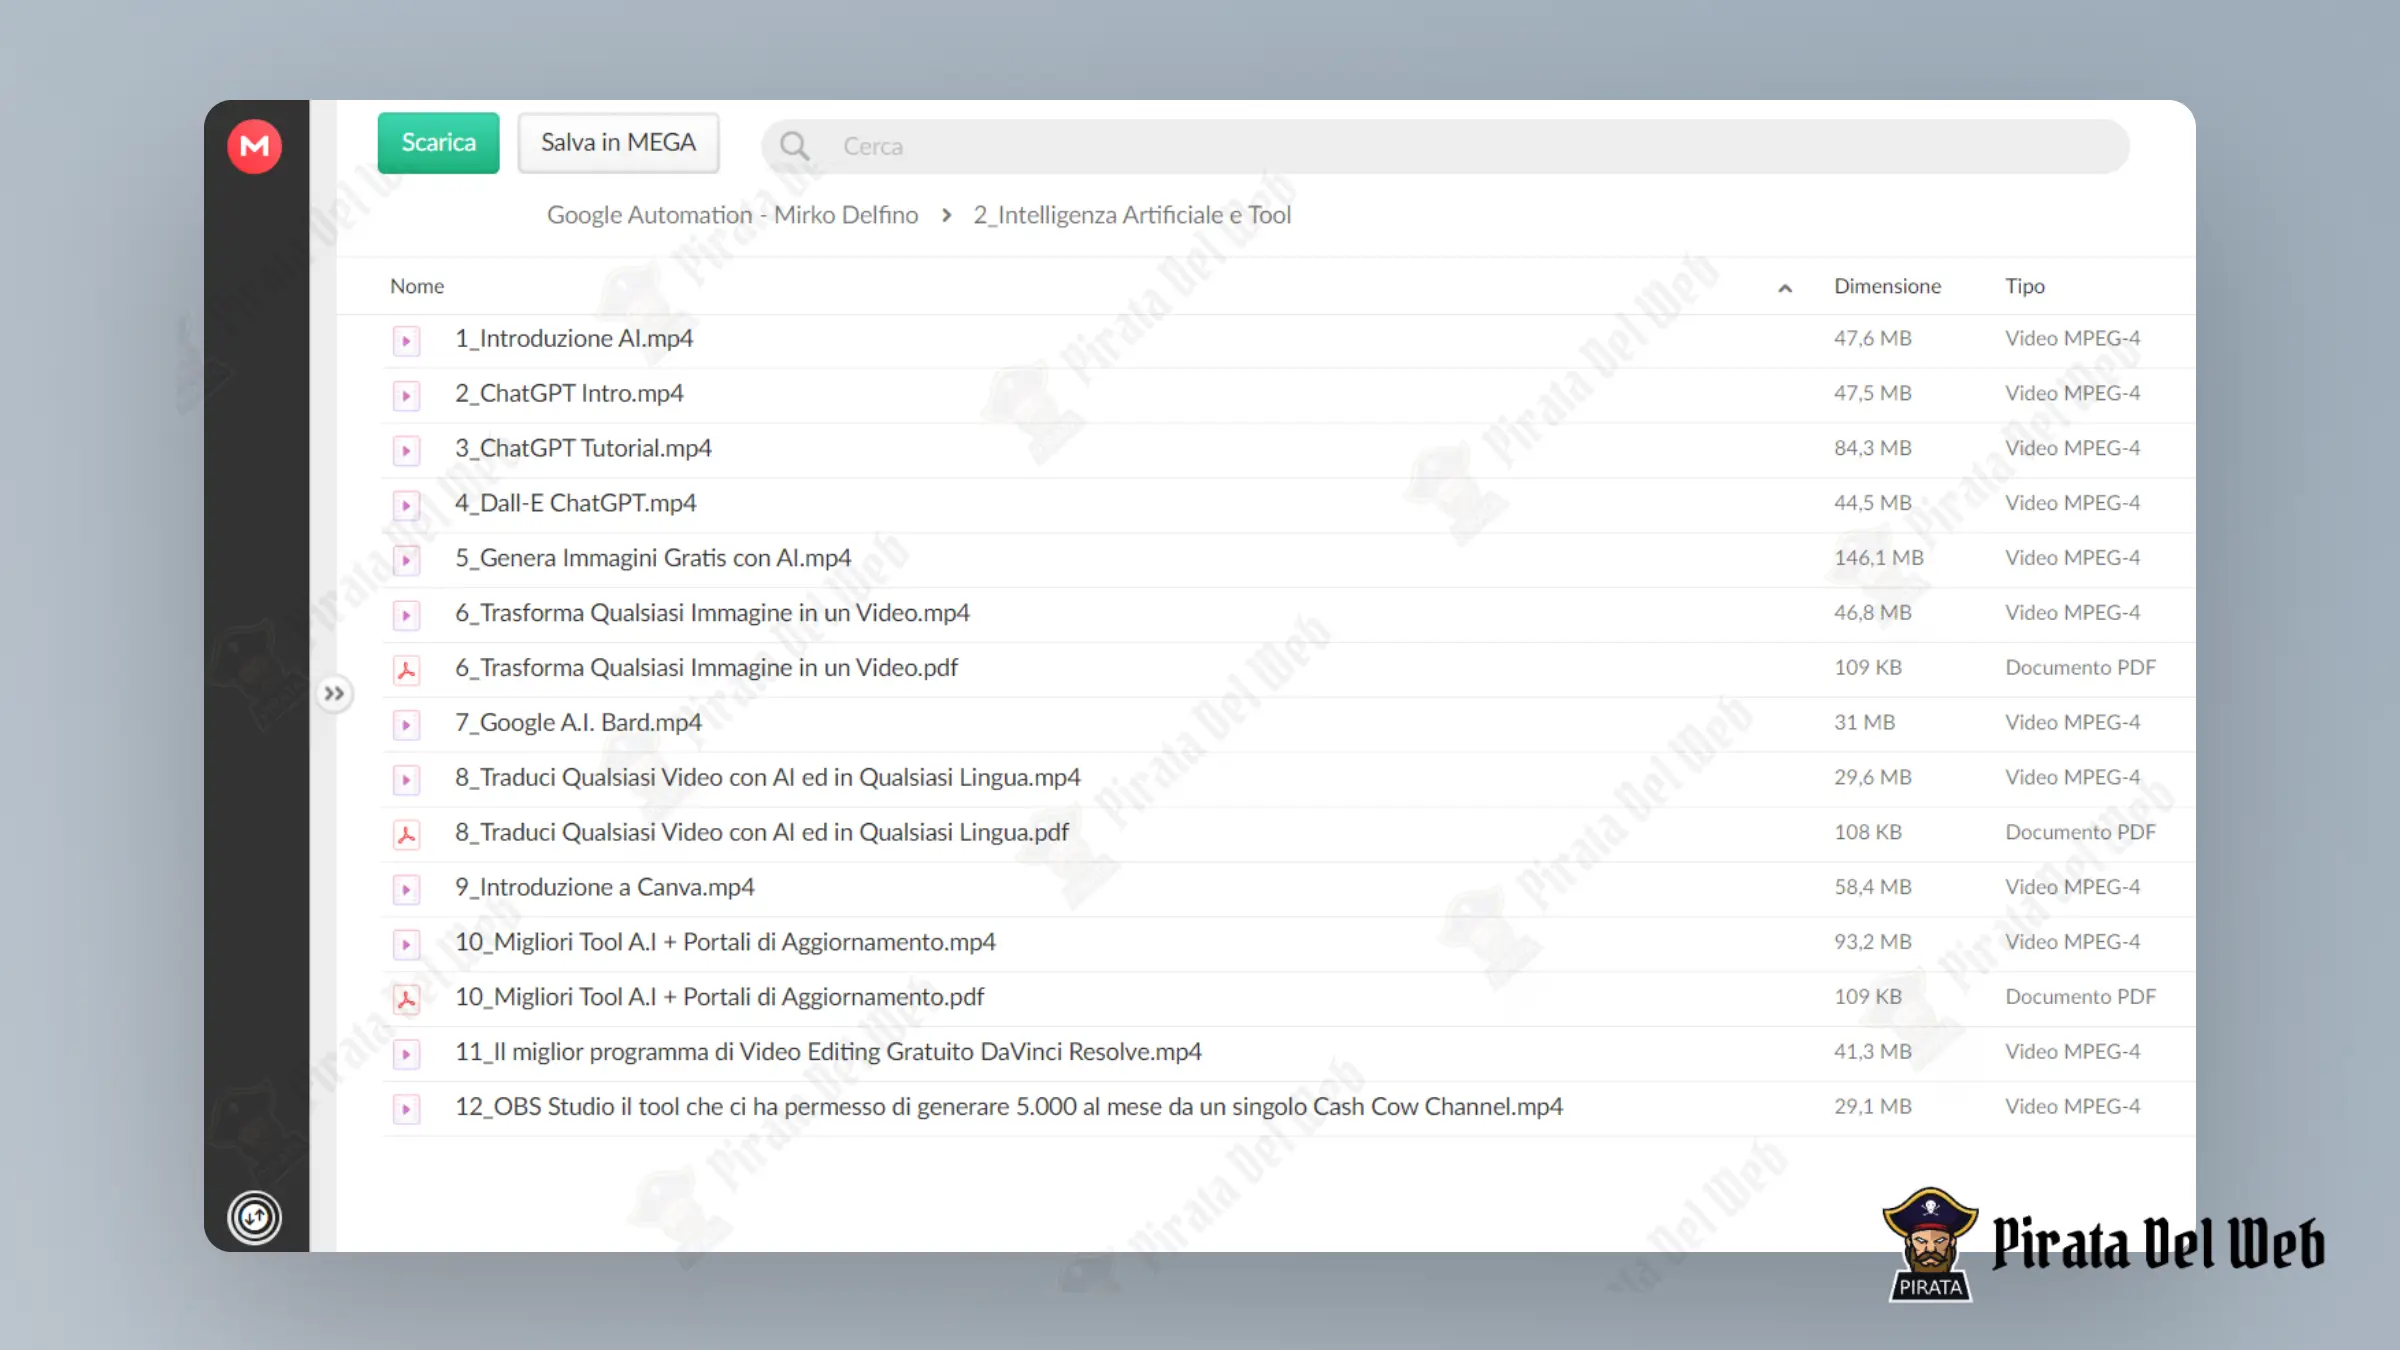Click the 108 KB size value
The image size is (2400, 1350).
pos(1868,832)
